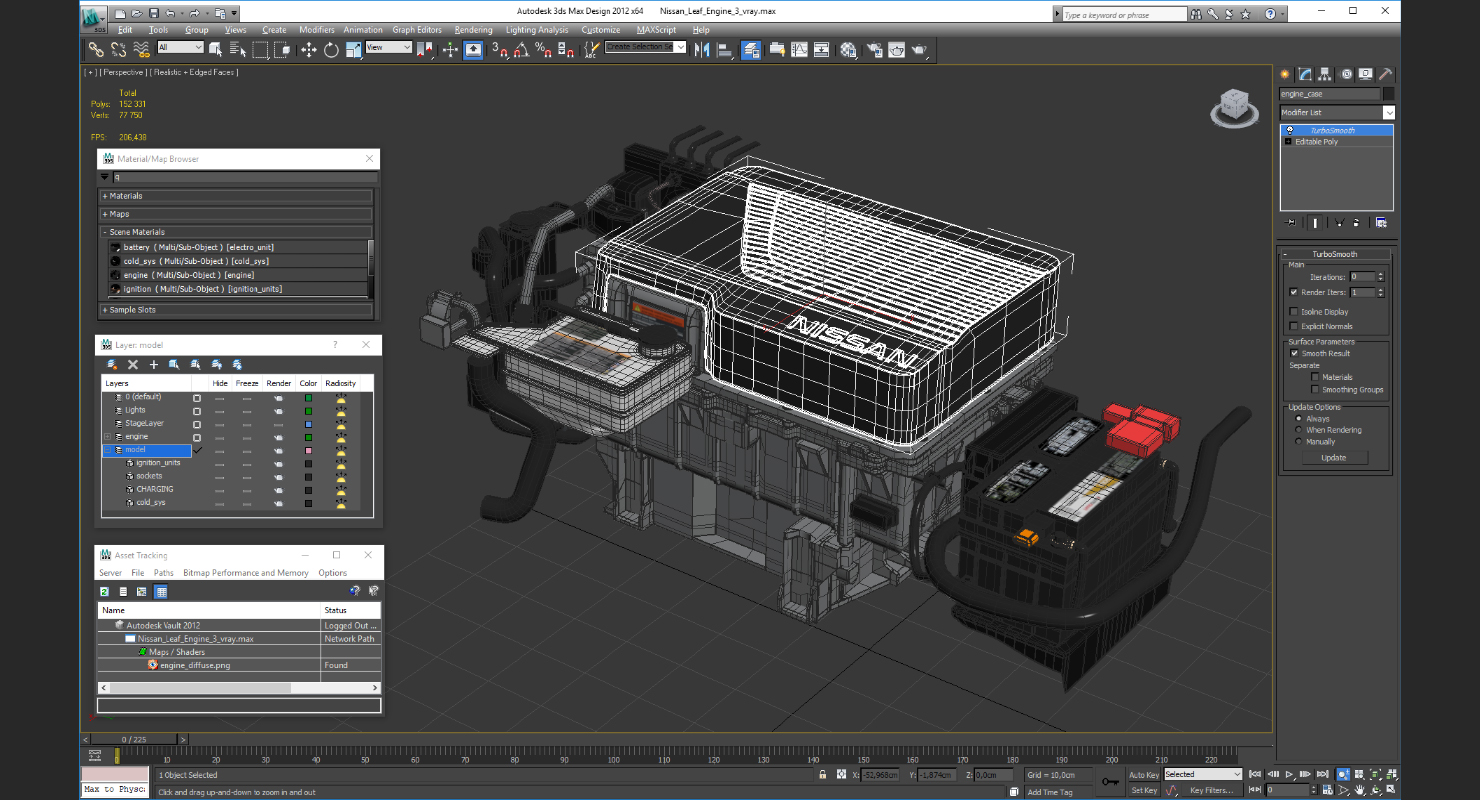This screenshot has width=1480, height=800.
Task: Click Go to Start playback button
Action: [1255, 774]
